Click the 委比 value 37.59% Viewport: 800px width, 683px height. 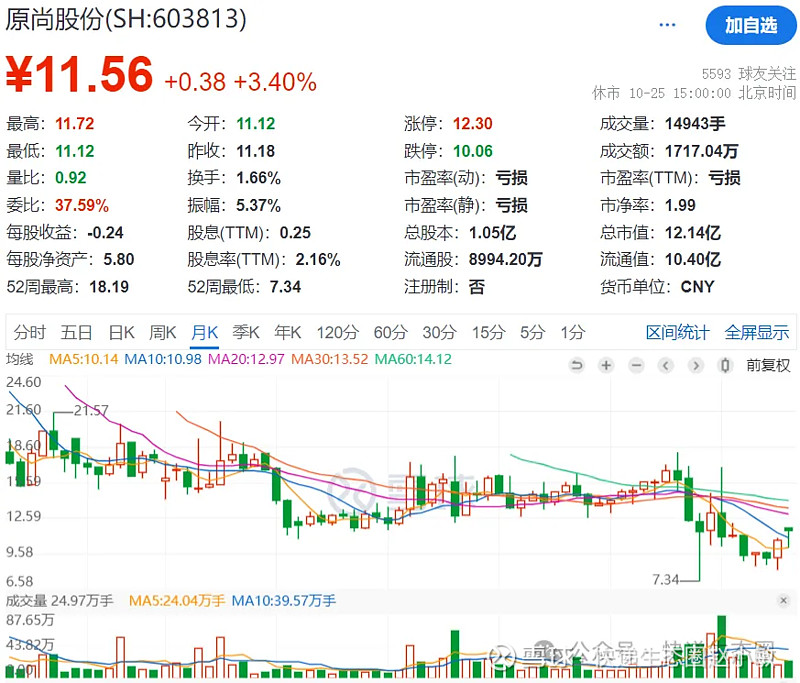pyautogui.click(x=82, y=205)
